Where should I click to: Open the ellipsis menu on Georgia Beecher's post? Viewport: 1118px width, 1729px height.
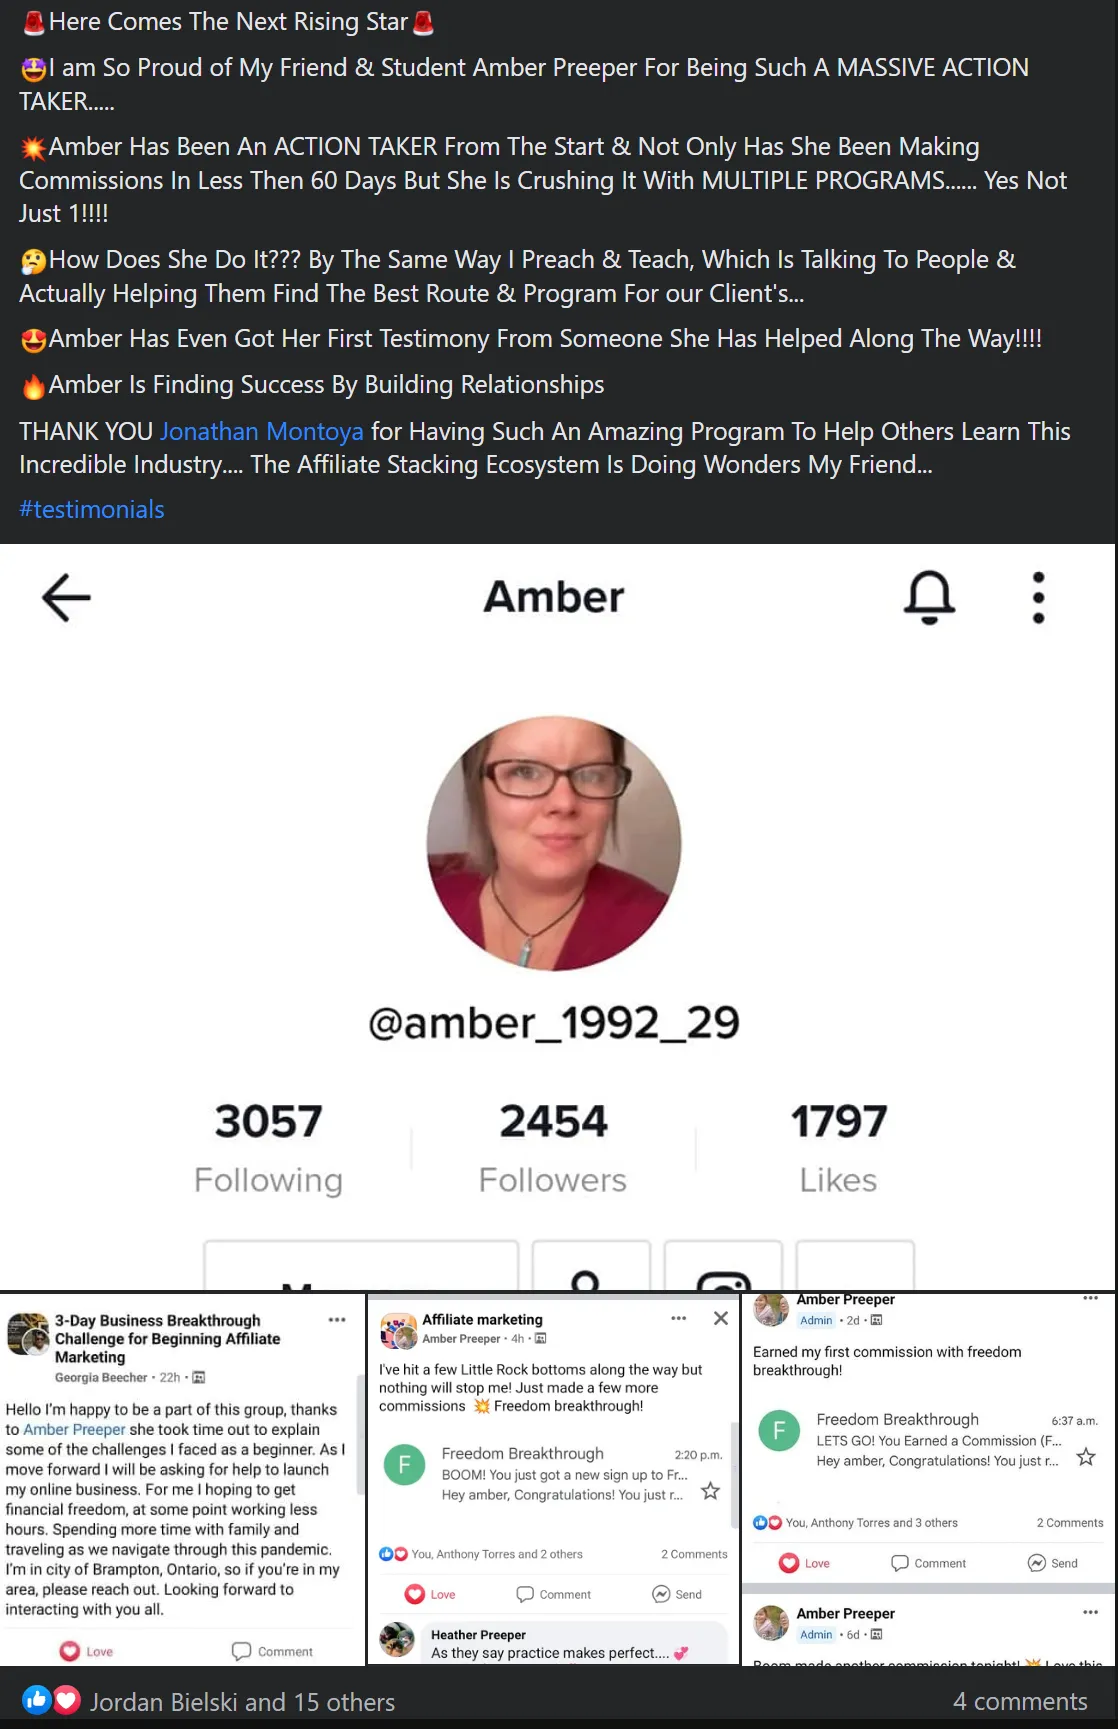pyautogui.click(x=337, y=1320)
